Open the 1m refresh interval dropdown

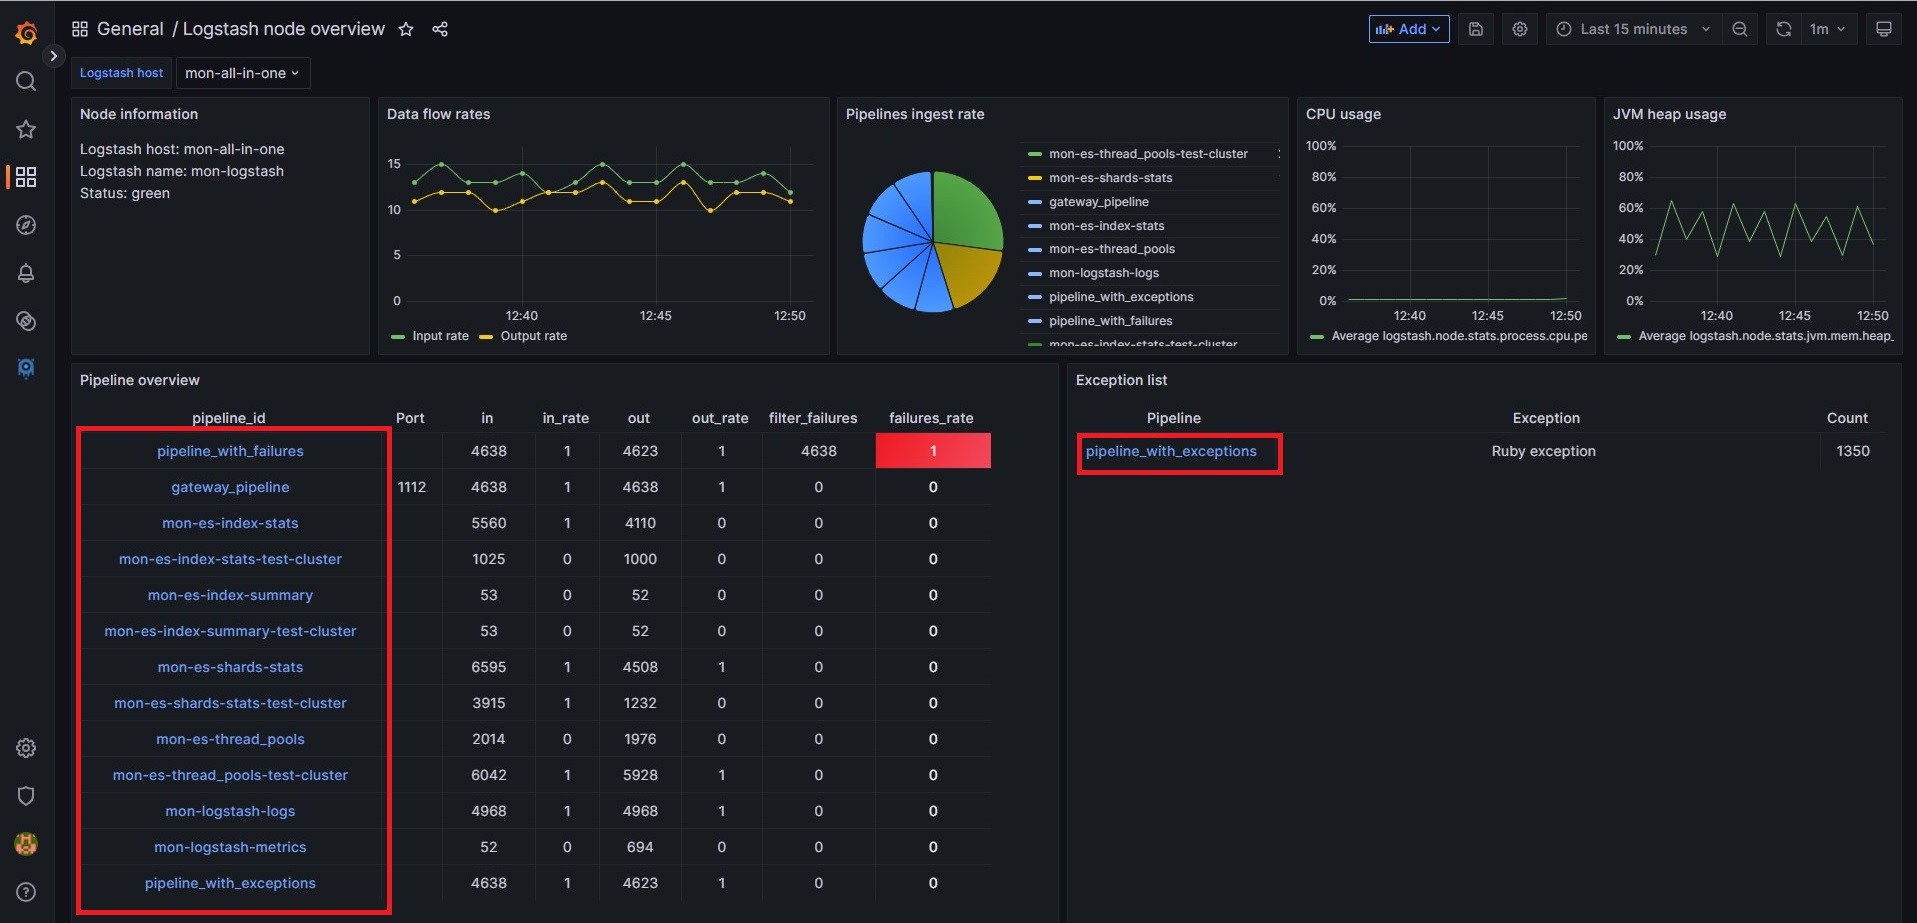point(1828,29)
